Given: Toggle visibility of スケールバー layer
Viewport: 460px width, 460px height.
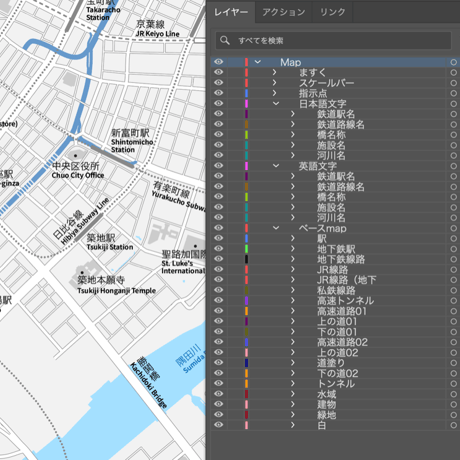Looking at the screenshot, I should [219, 82].
